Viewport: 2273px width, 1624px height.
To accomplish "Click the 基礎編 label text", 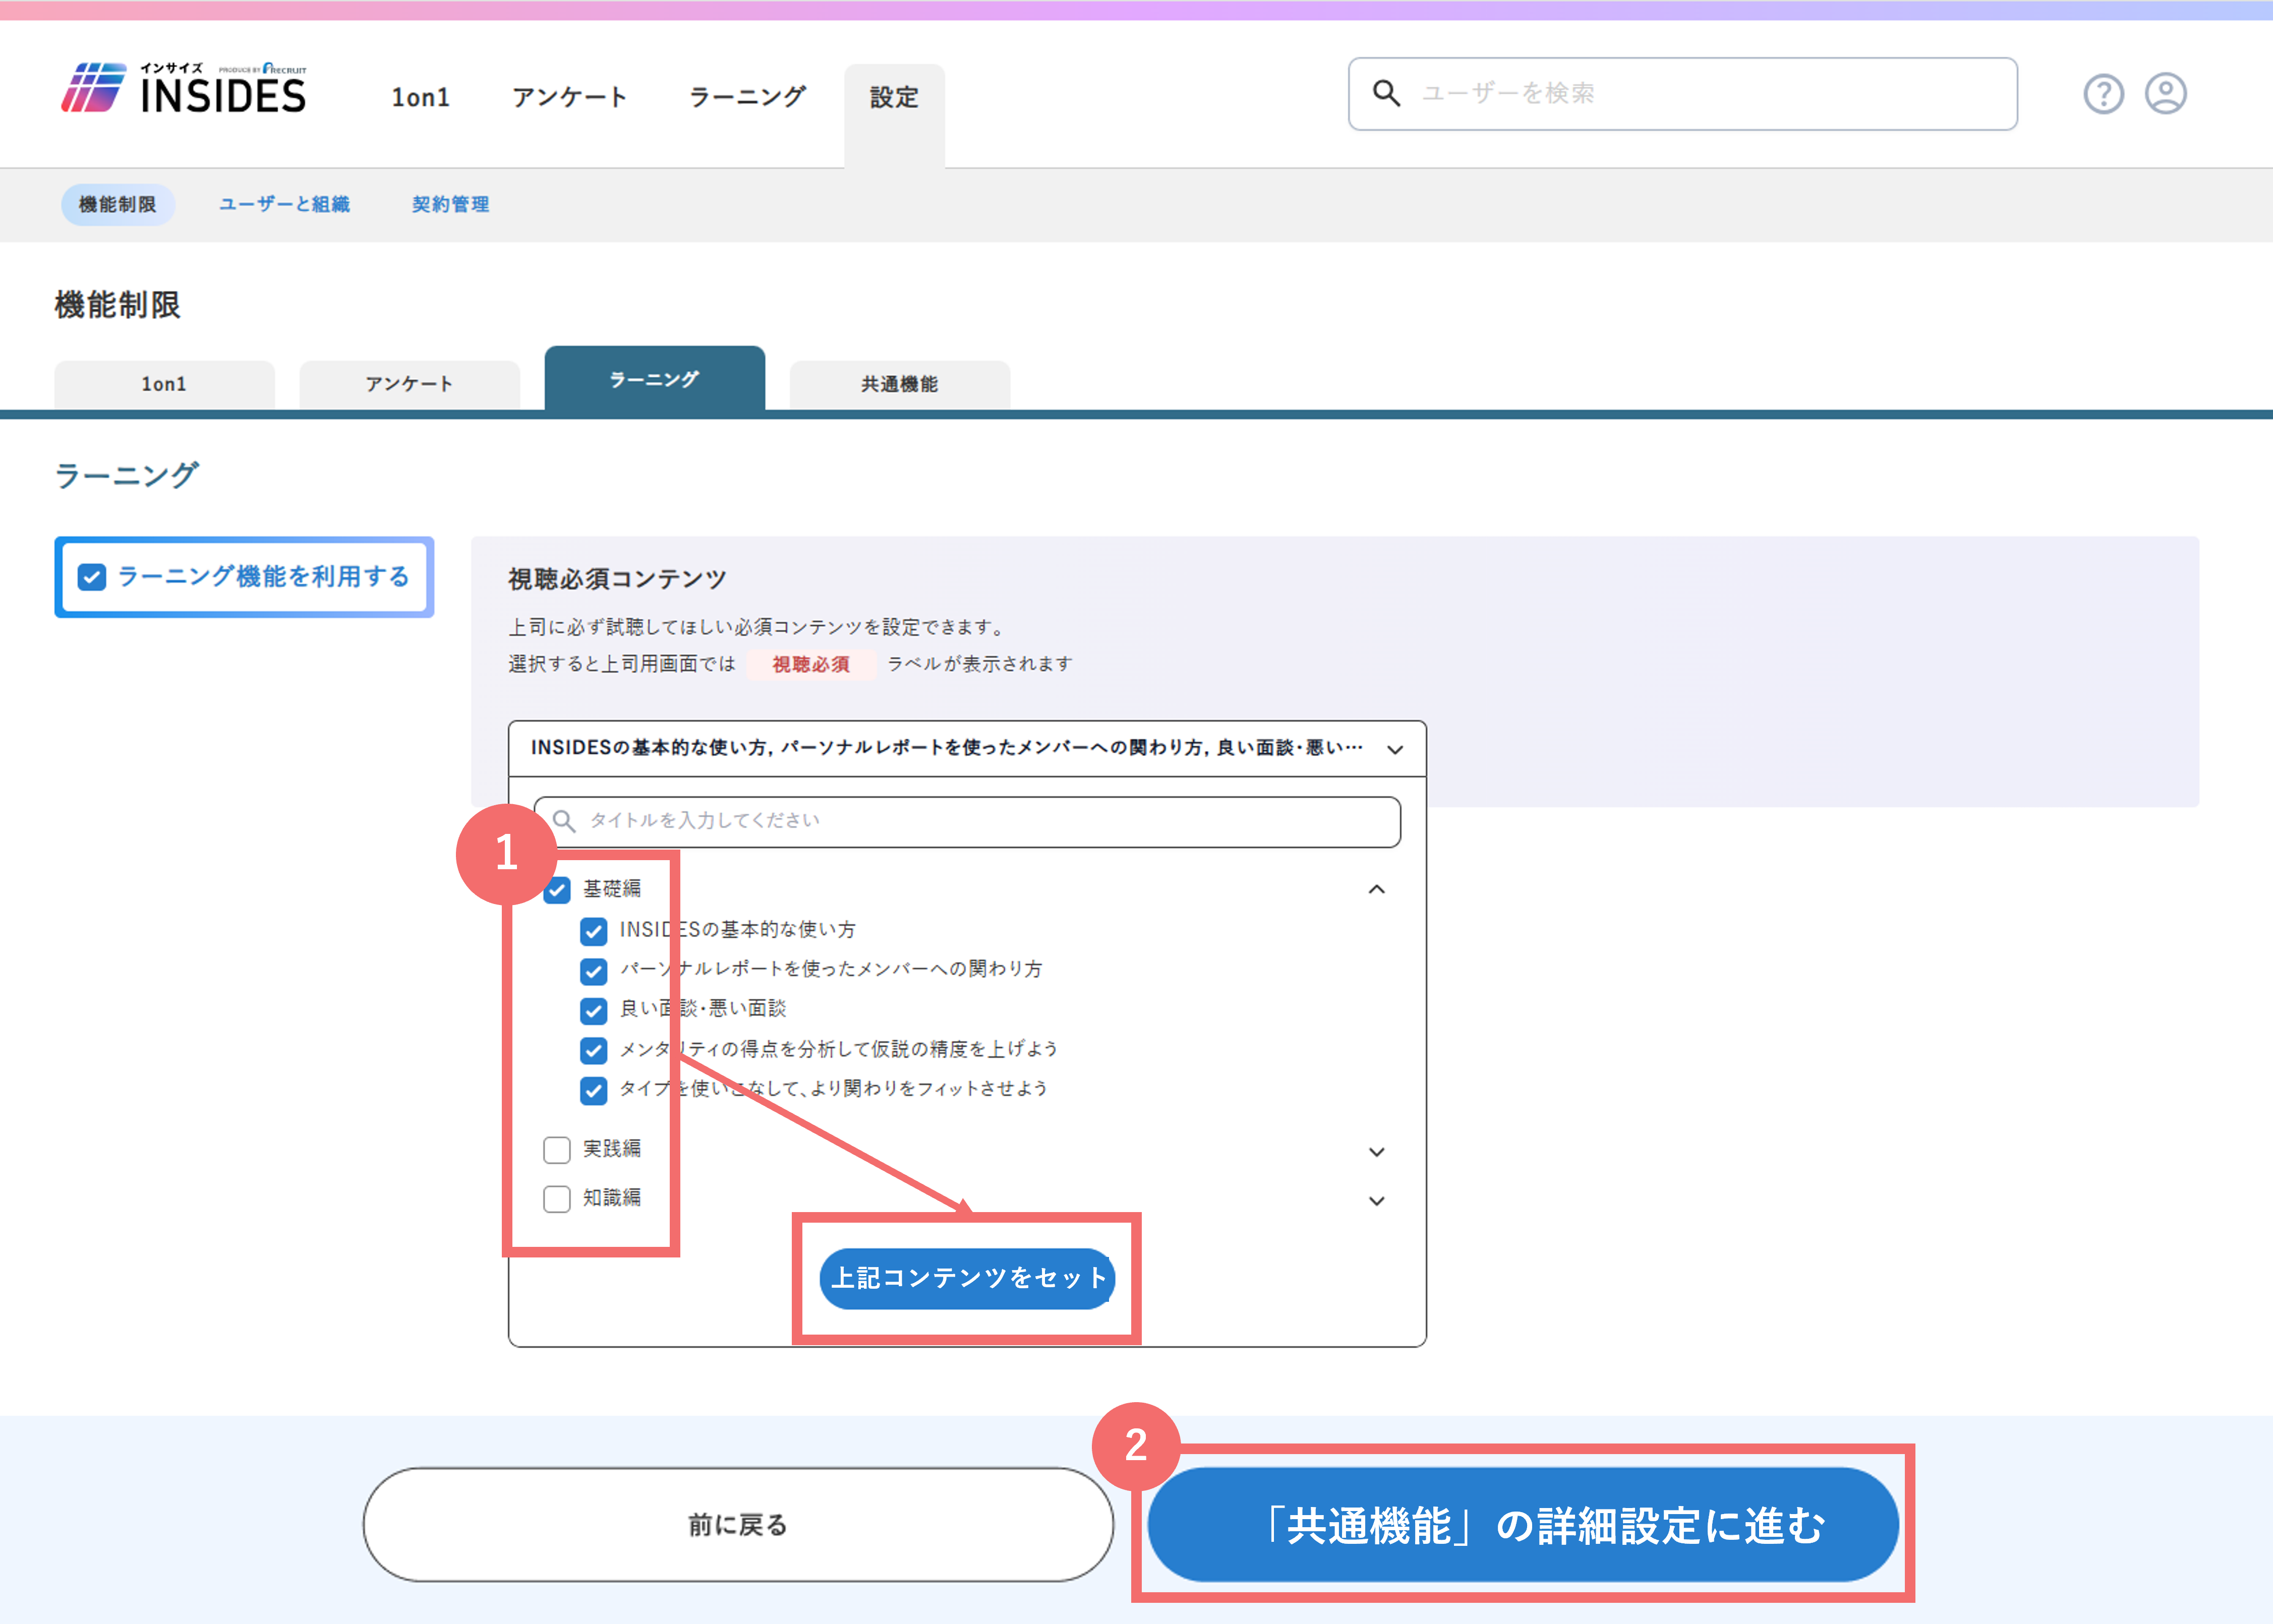I will coord(612,889).
